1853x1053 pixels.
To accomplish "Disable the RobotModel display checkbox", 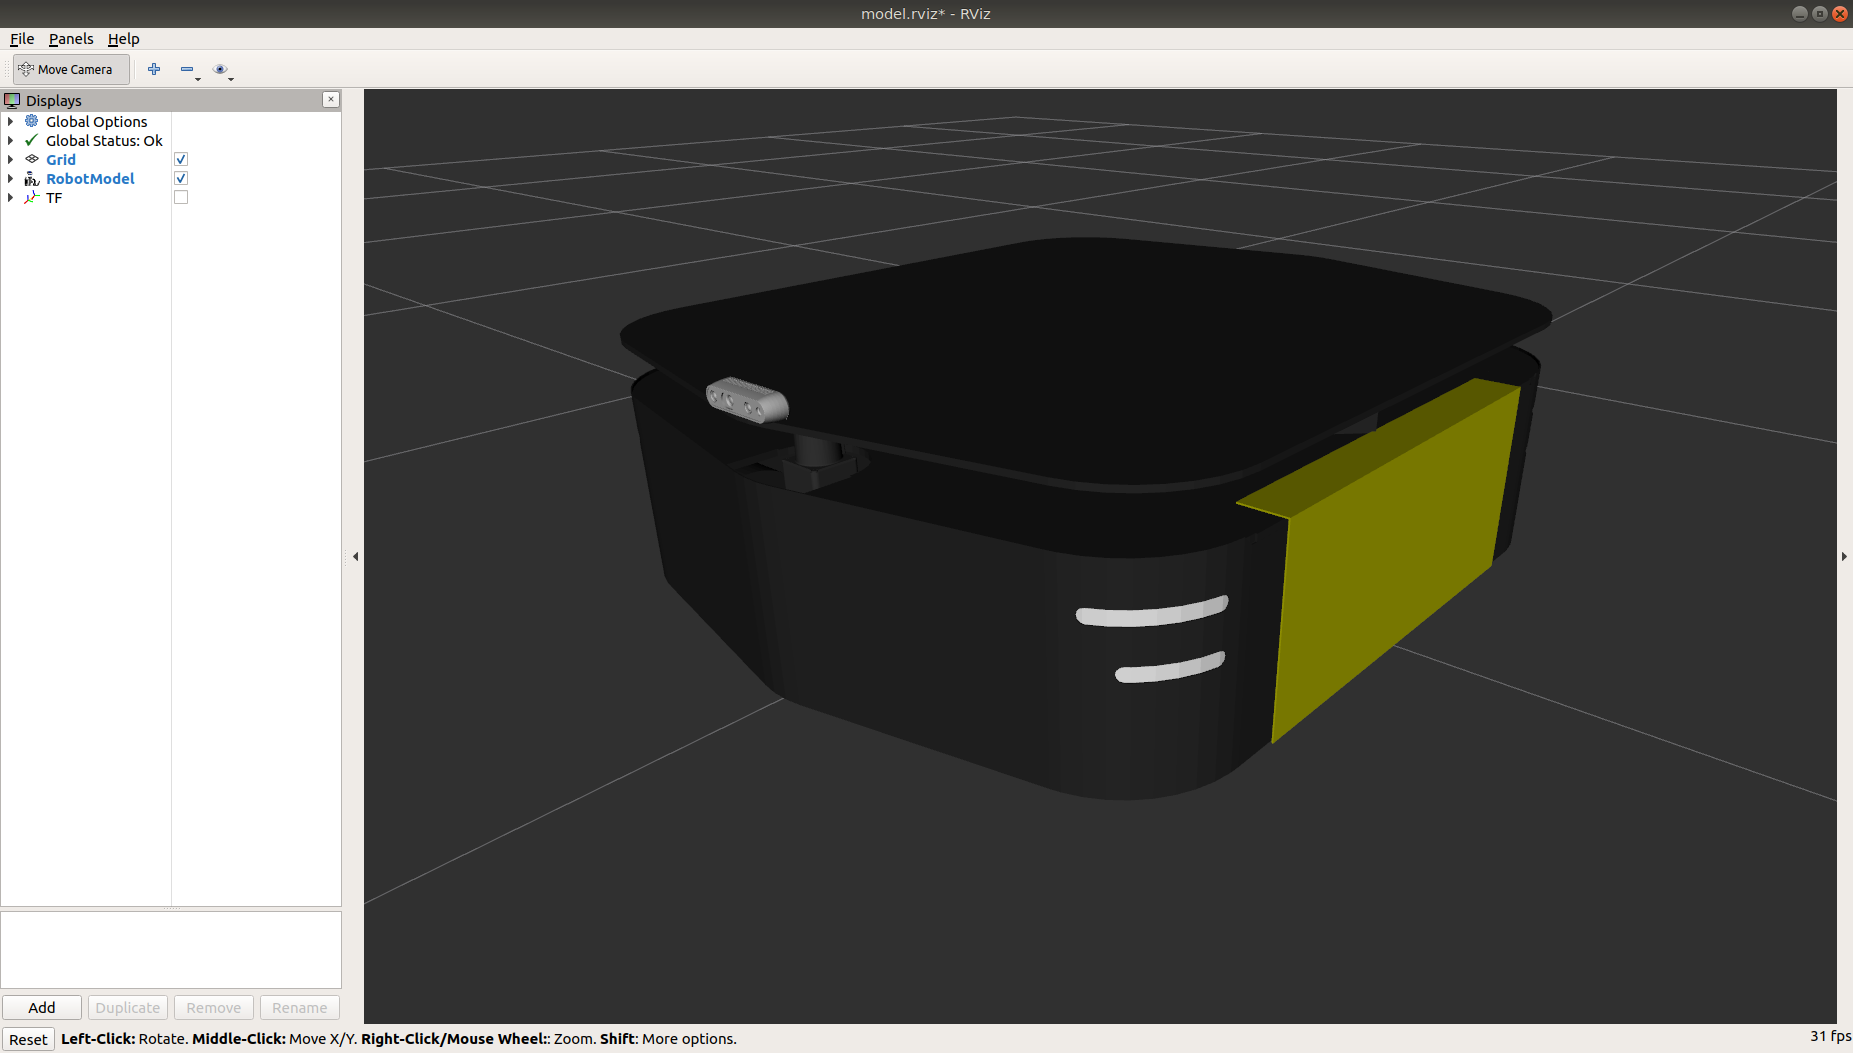I will coord(181,179).
